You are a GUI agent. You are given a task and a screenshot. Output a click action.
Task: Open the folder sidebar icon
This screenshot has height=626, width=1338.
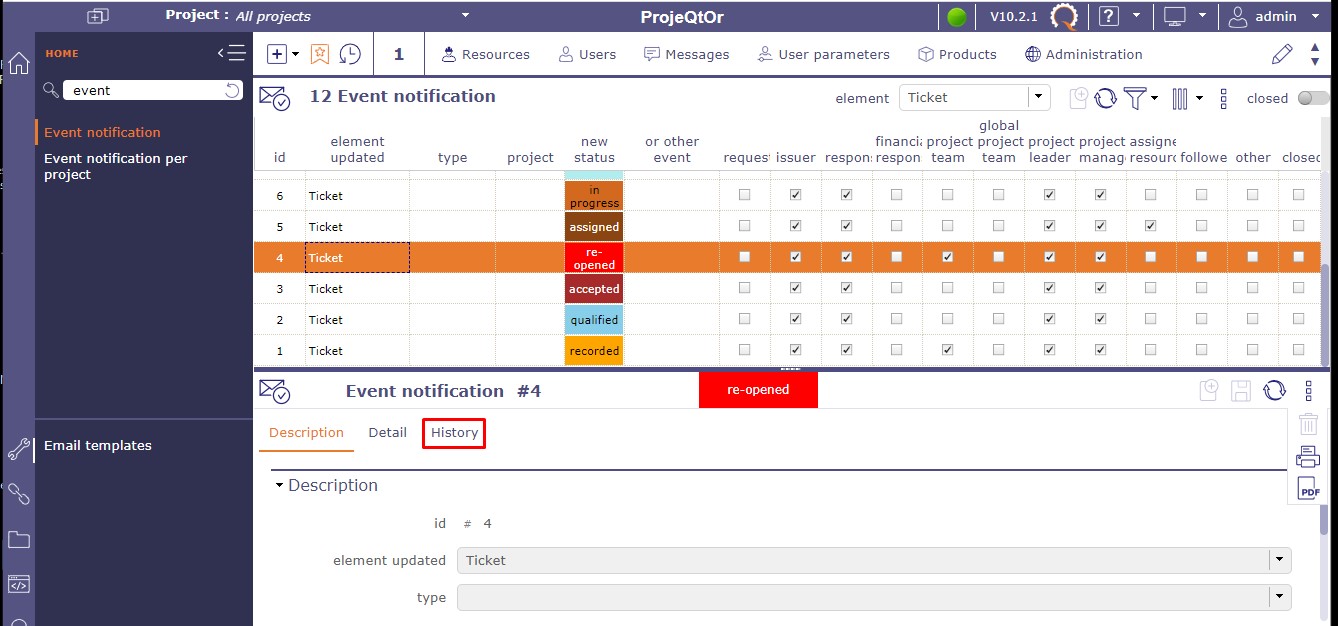pos(18,540)
